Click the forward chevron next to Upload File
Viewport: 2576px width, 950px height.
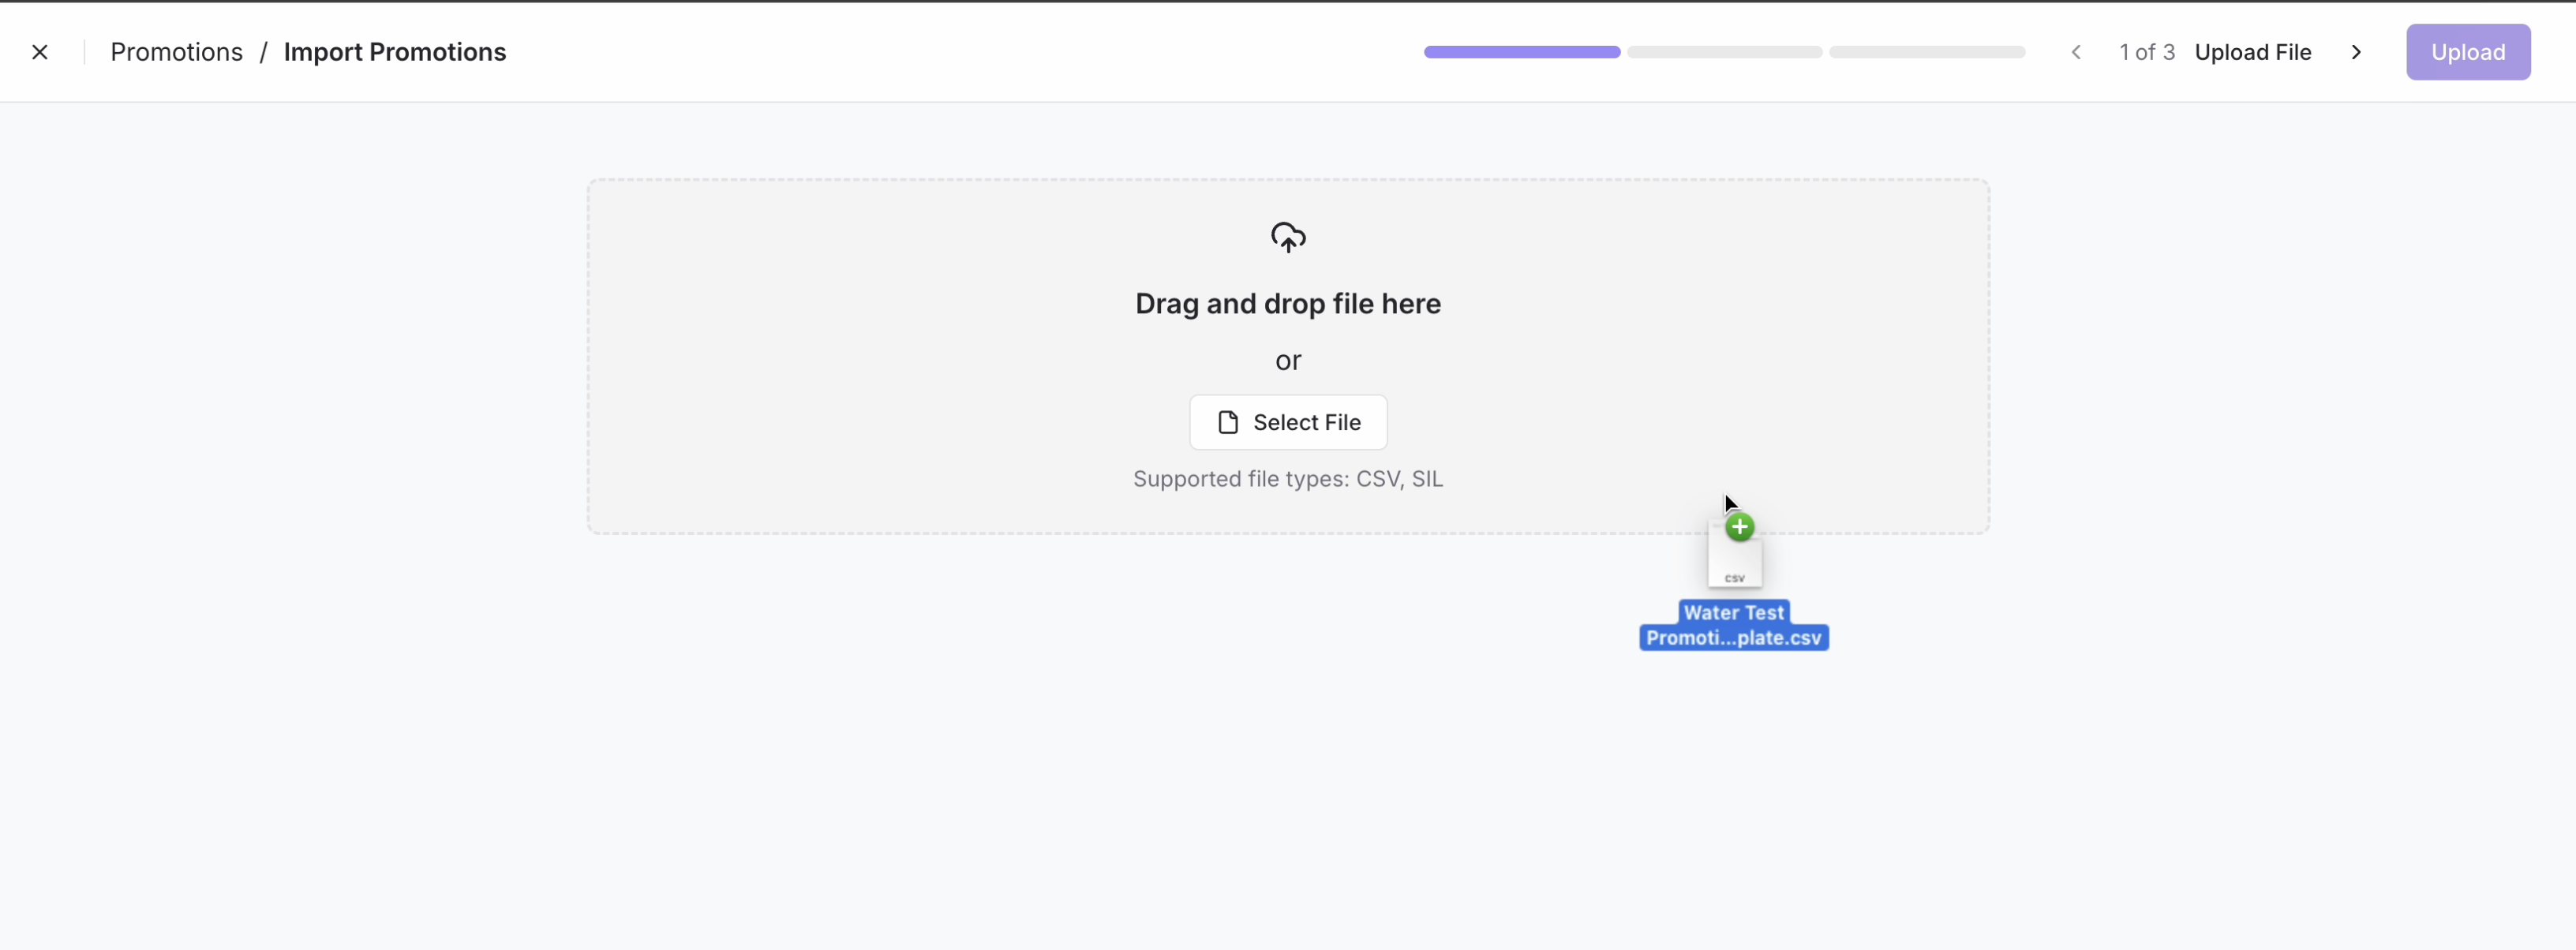tap(2356, 52)
